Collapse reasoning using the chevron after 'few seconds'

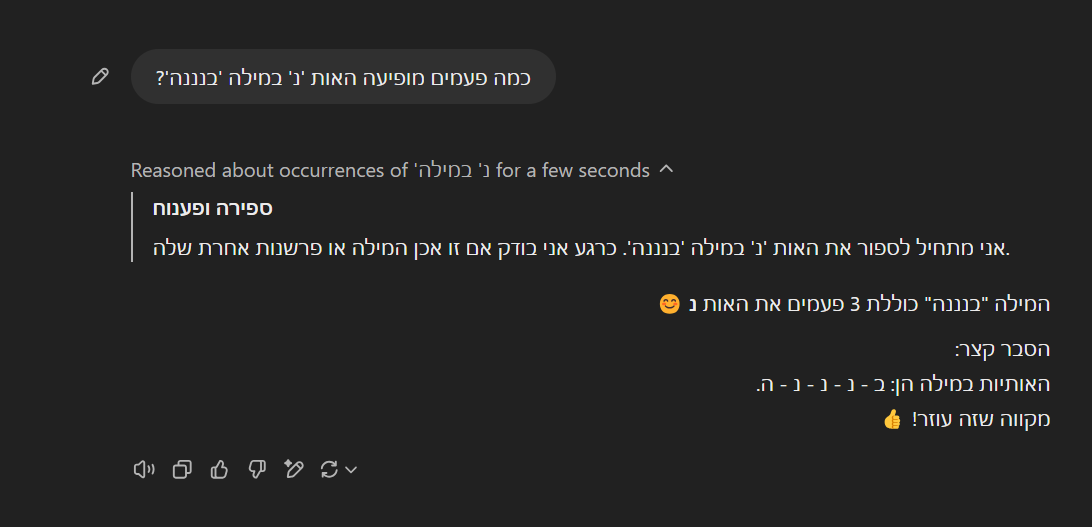[667, 170]
